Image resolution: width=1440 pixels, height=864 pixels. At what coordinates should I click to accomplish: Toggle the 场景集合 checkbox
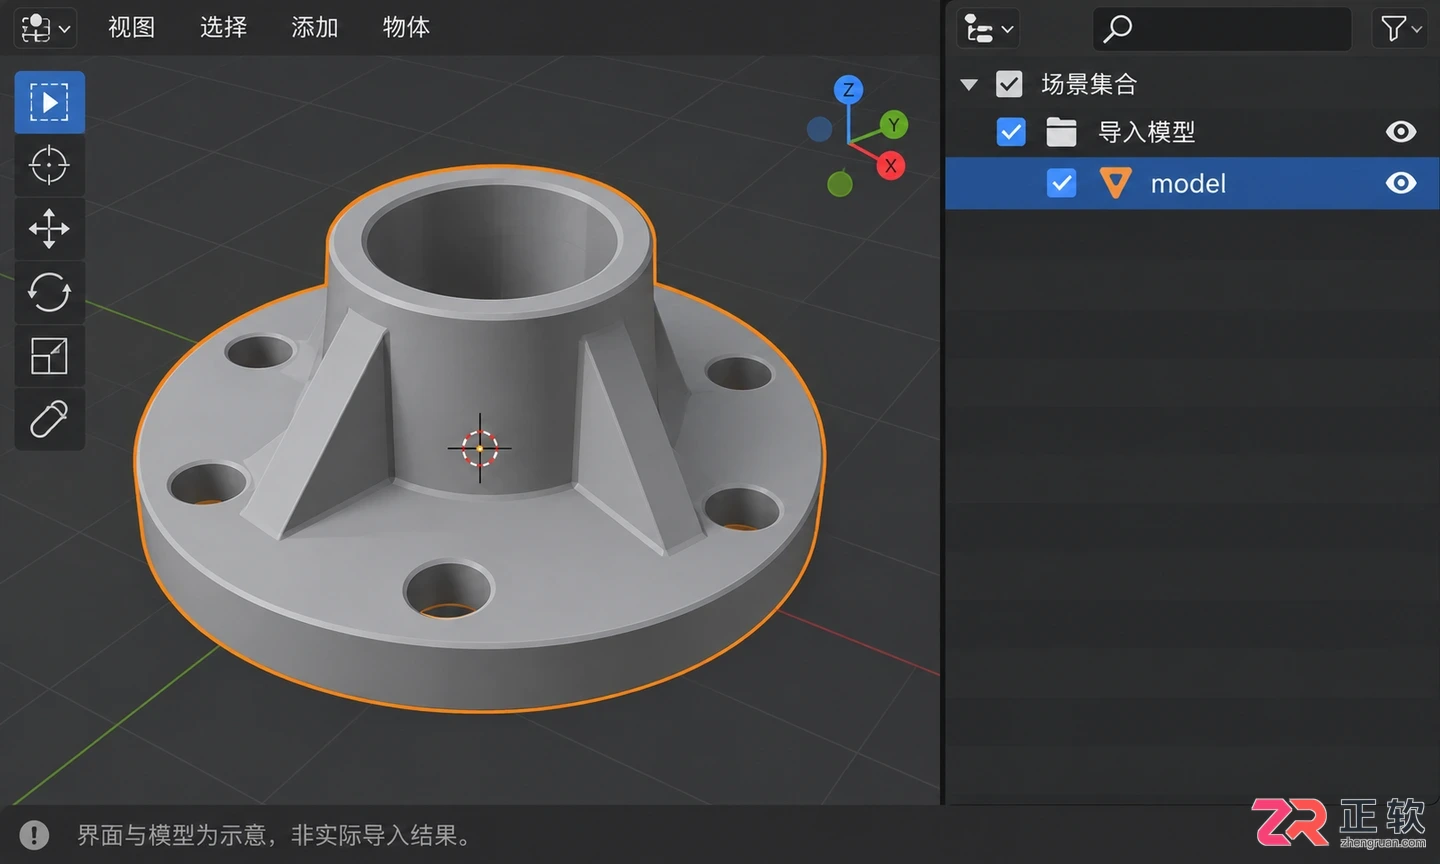click(1009, 84)
